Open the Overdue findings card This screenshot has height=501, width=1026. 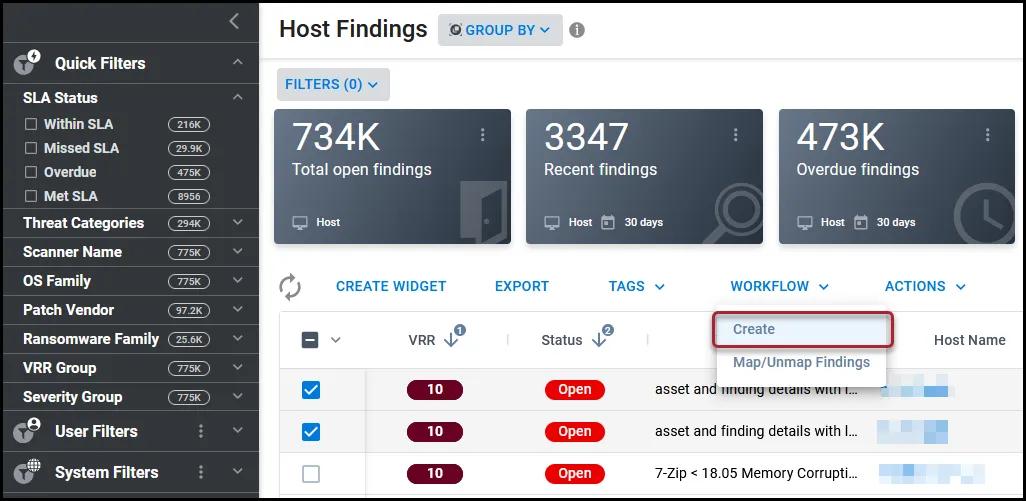[x=896, y=177]
